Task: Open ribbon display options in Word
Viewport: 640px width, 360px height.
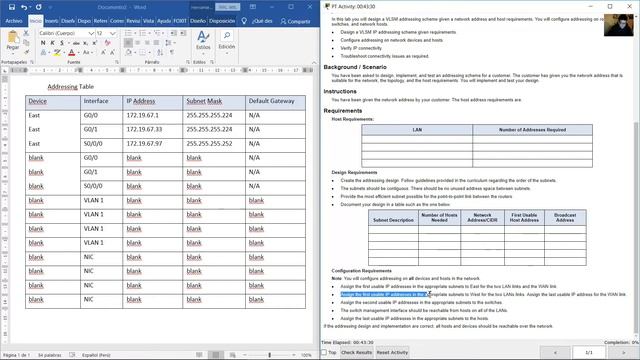Action: pyautogui.click(x=253, y=7)
